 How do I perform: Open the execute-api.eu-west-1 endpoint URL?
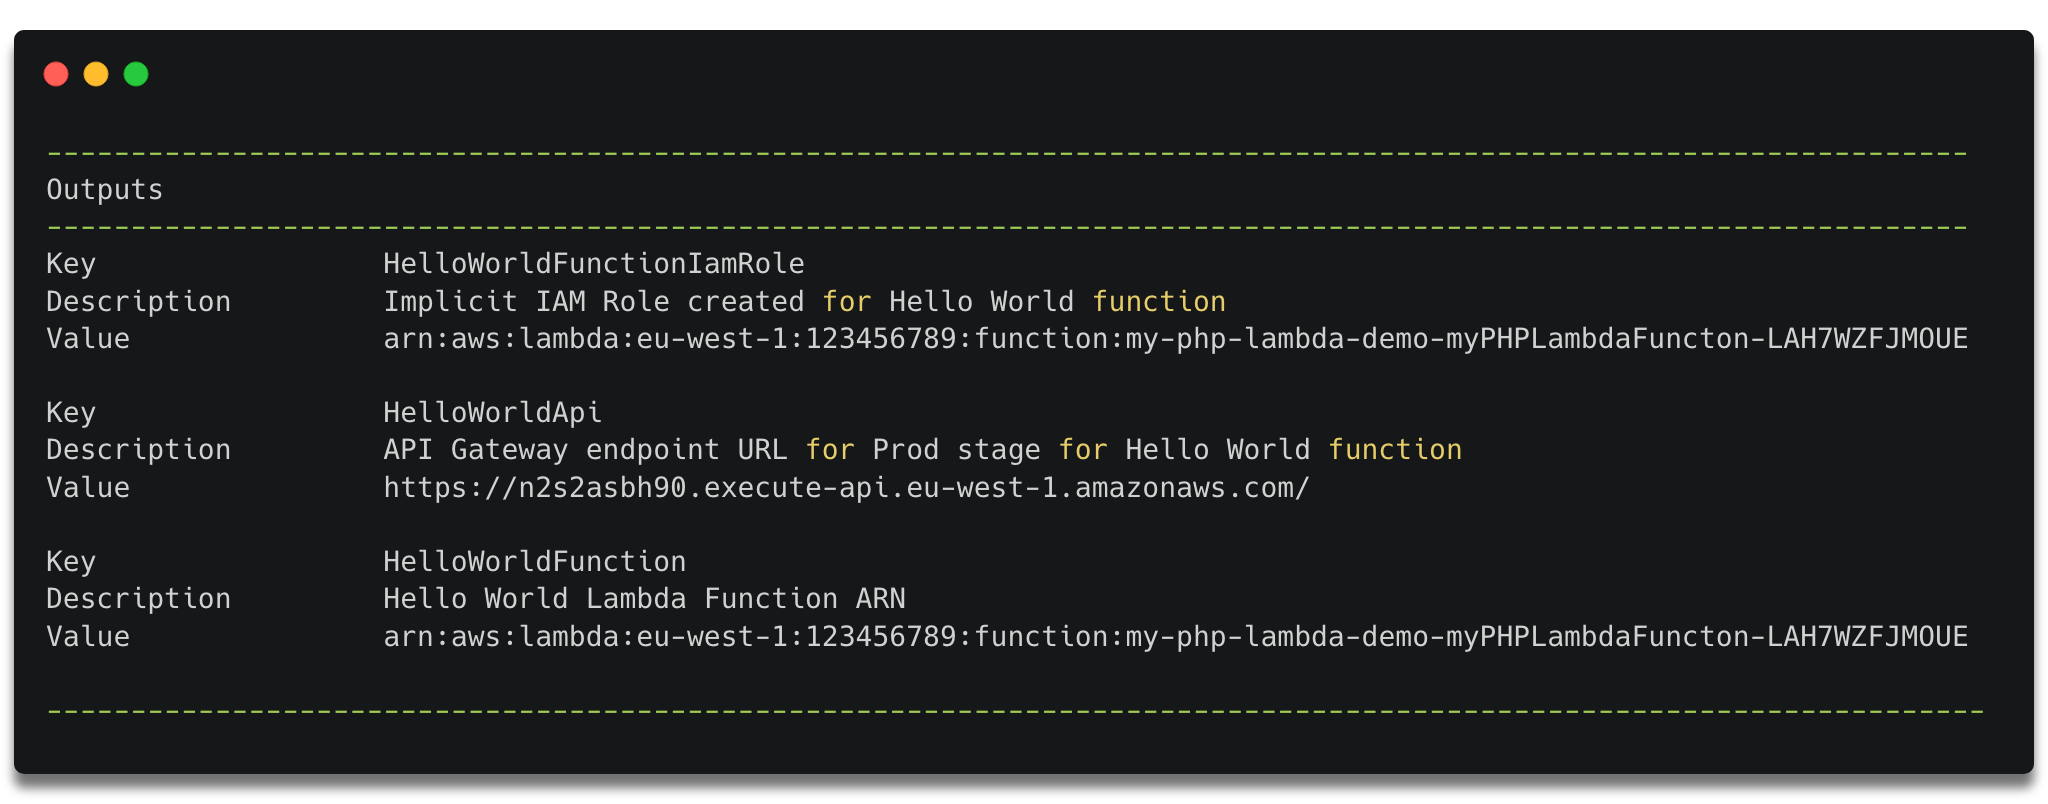pyautogui.click(x=847, y=488)
